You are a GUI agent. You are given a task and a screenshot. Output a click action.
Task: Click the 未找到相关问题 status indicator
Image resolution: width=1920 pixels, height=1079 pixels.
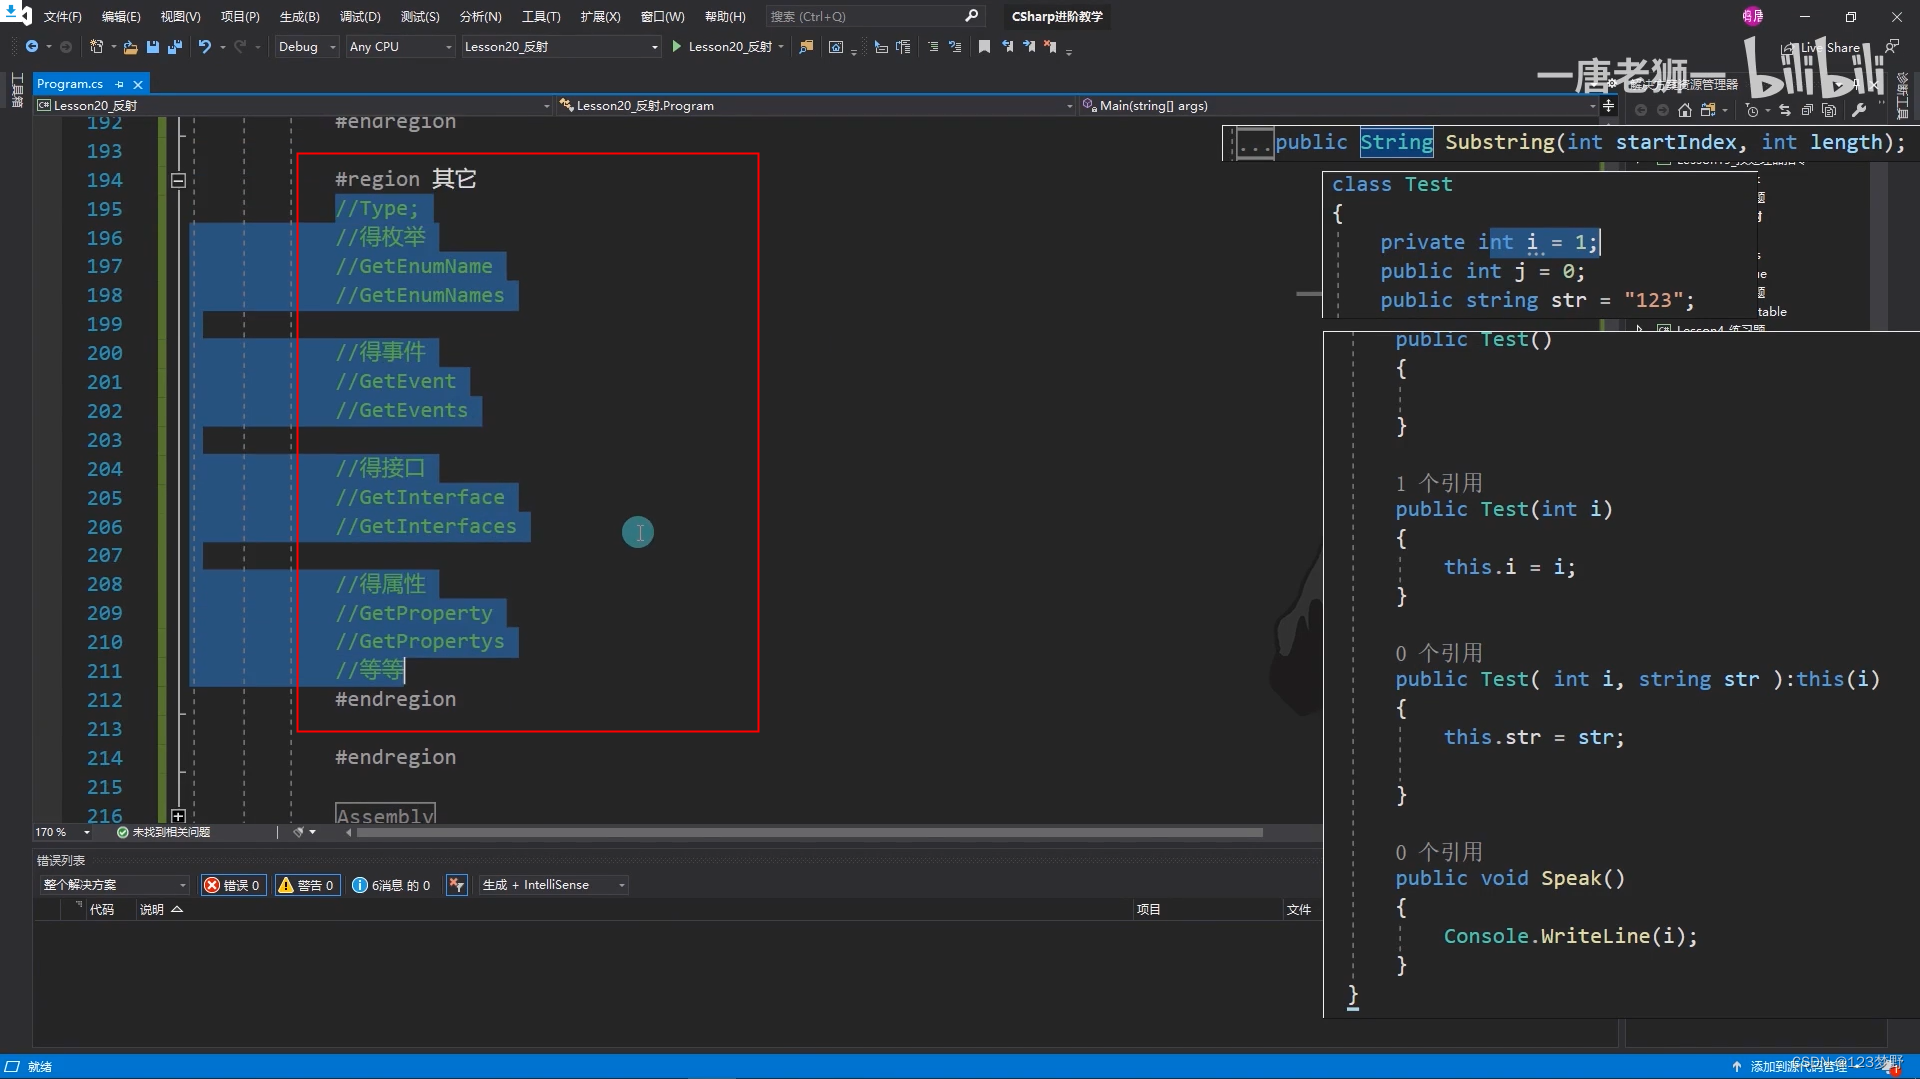tap(163, 832)
